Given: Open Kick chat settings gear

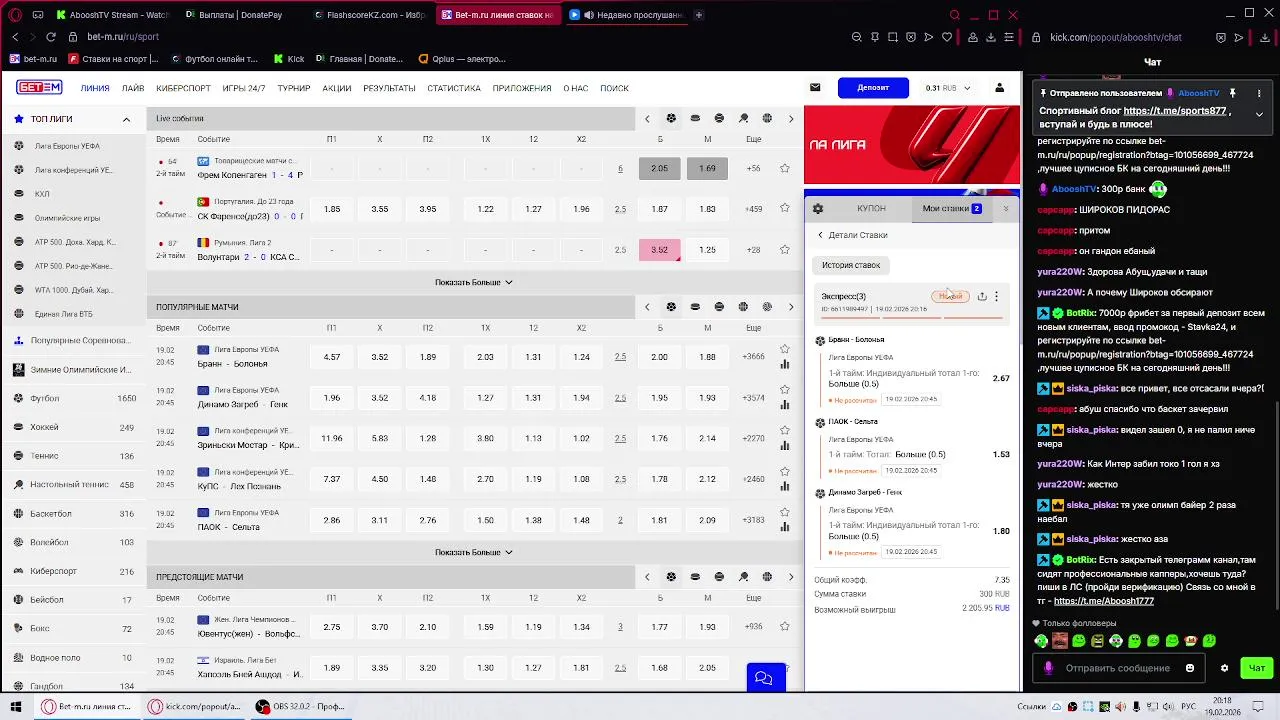Looking at the screenshot, I should [1224, 668].
